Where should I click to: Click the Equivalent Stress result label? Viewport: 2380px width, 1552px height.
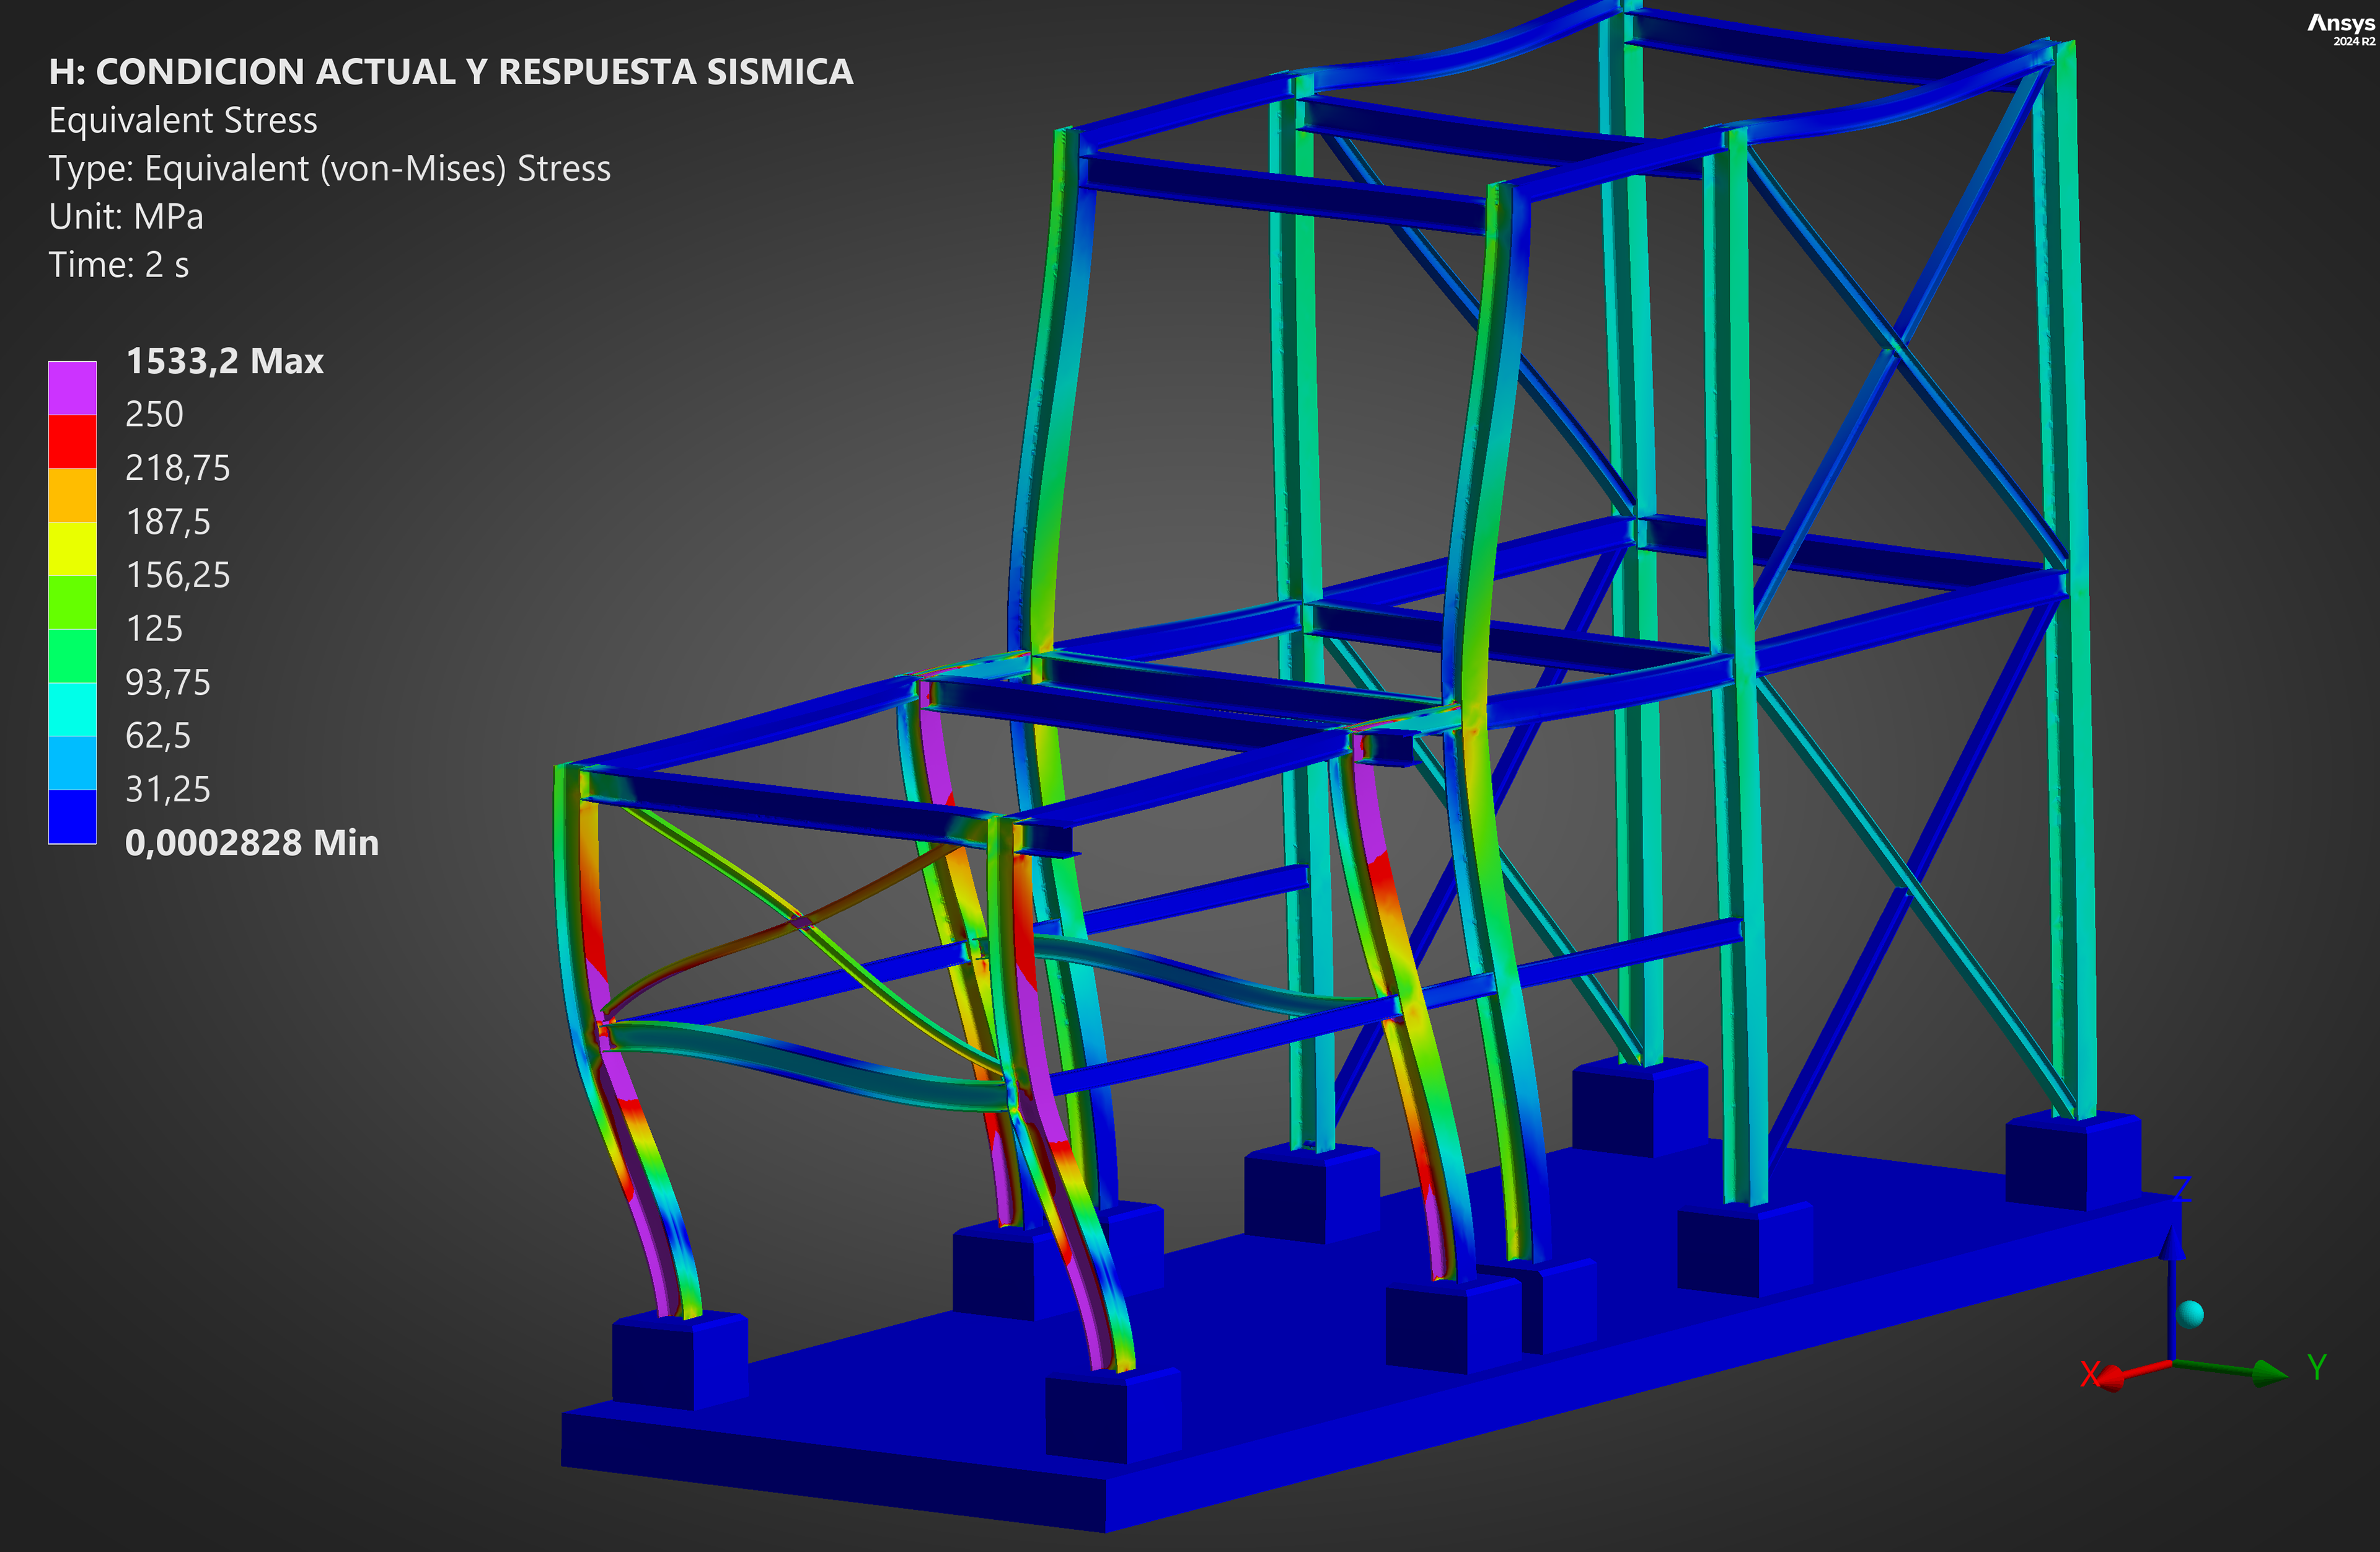(x=183, y=120)
